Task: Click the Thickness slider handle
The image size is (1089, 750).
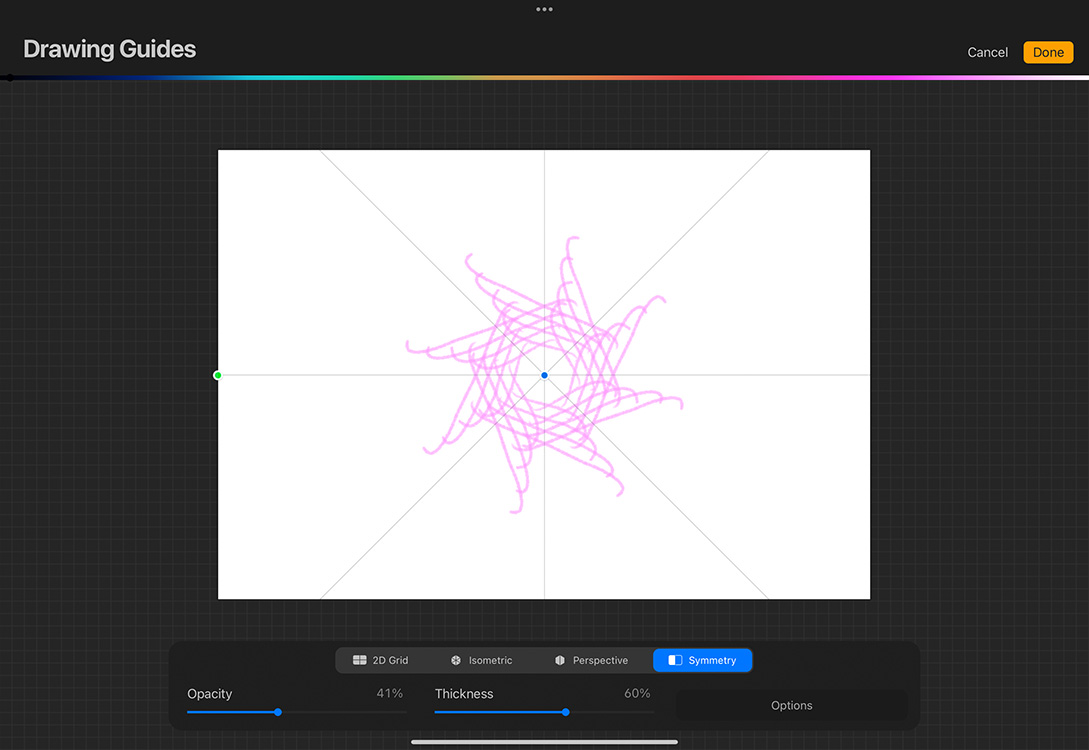Action: pyautogui.click(x=566, y=712)
